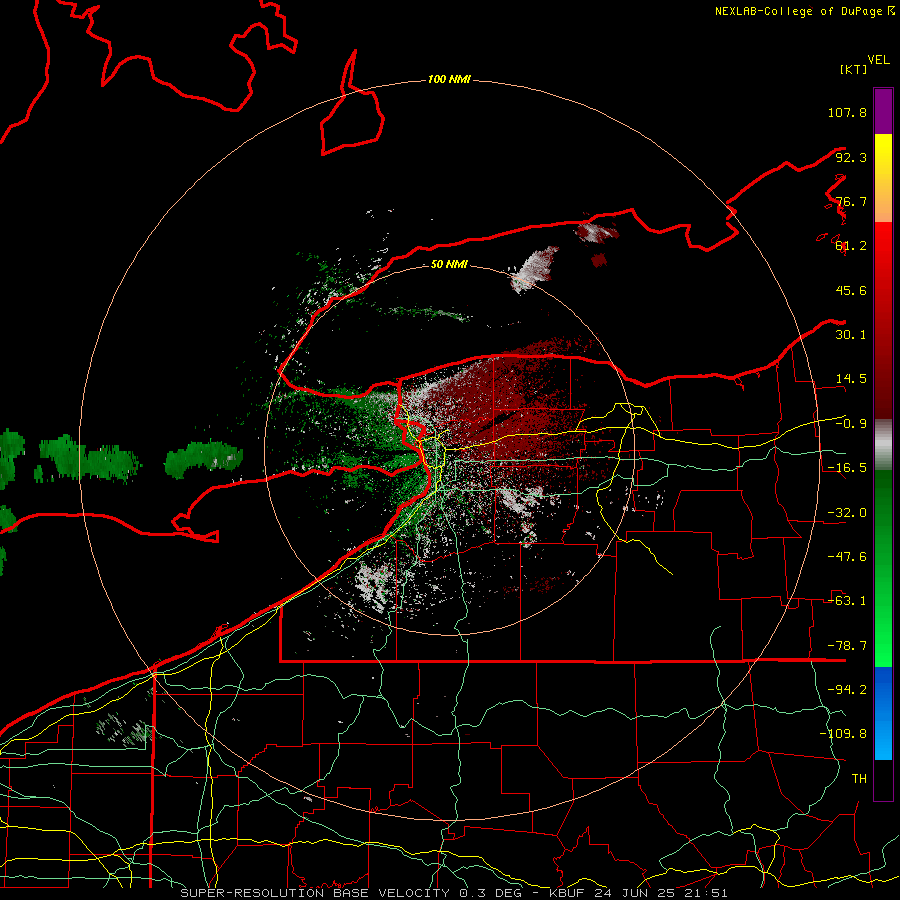Click the -78.7 legend value
The image size is (900, 900).
847,646
